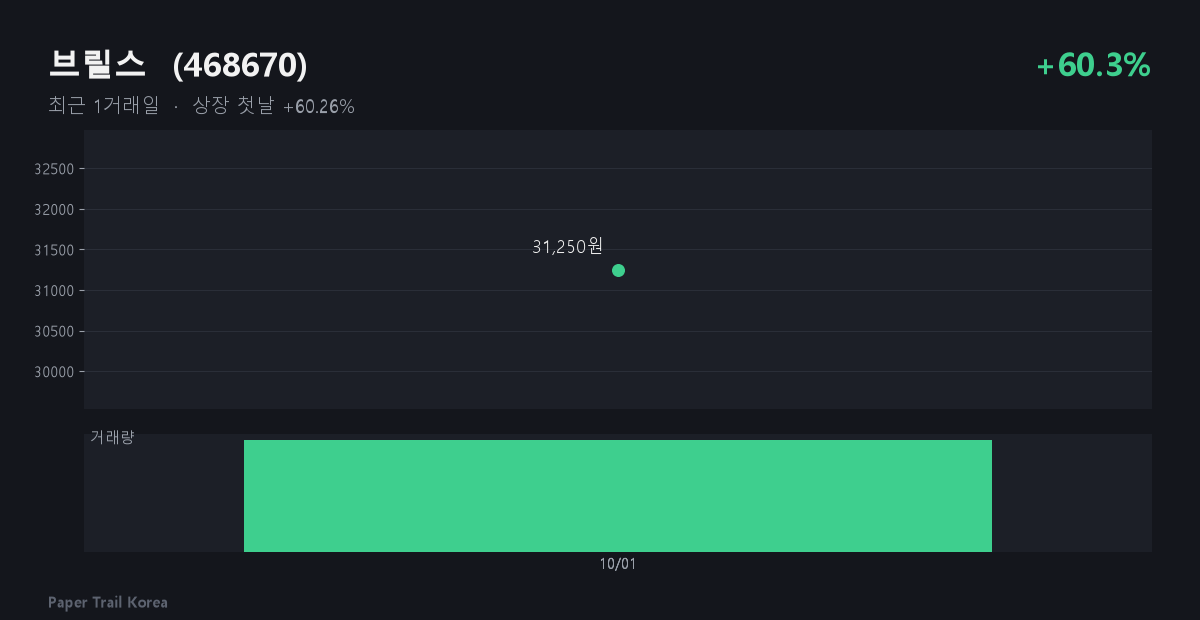Click the empty volume panel right of bar
The image size is (1200, 620).
pos(1072,493)
